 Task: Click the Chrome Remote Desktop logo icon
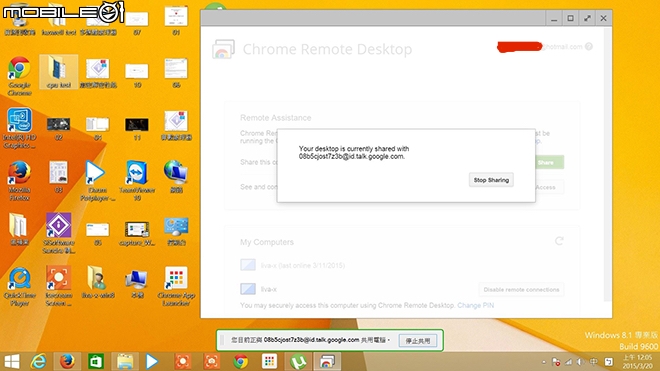tap(223, 49)
